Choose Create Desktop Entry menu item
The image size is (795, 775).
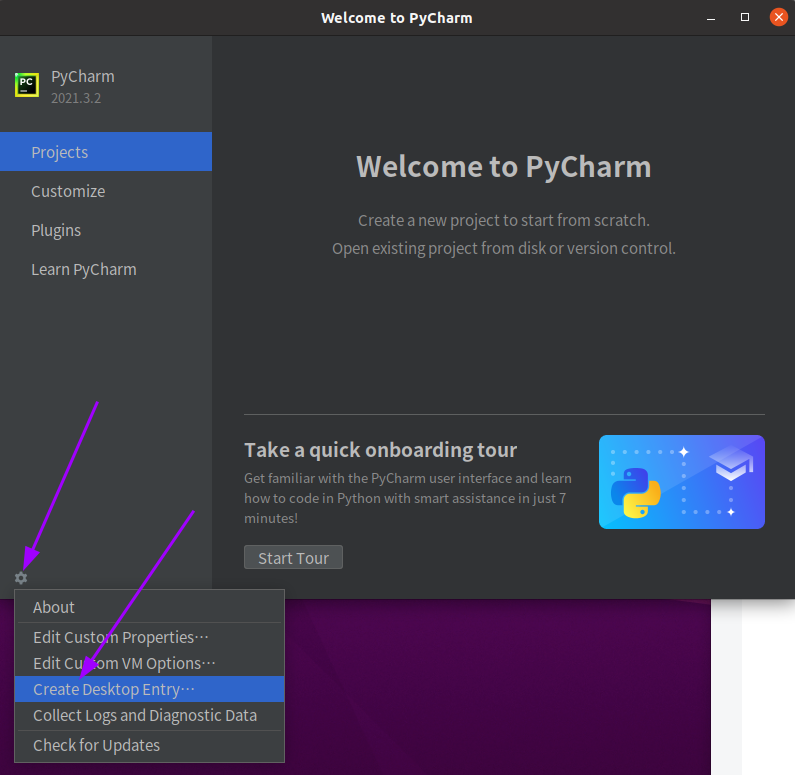coord(149,689)
